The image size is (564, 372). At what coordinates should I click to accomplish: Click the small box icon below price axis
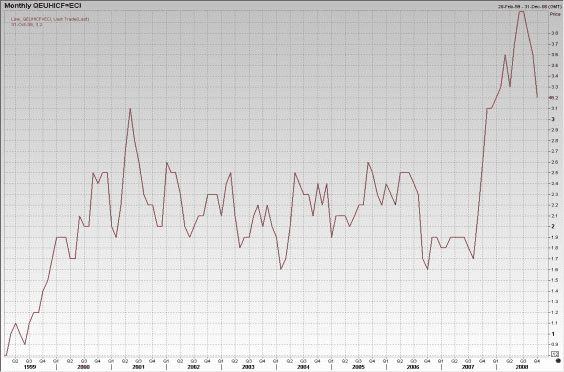click(x=555, y=354)
